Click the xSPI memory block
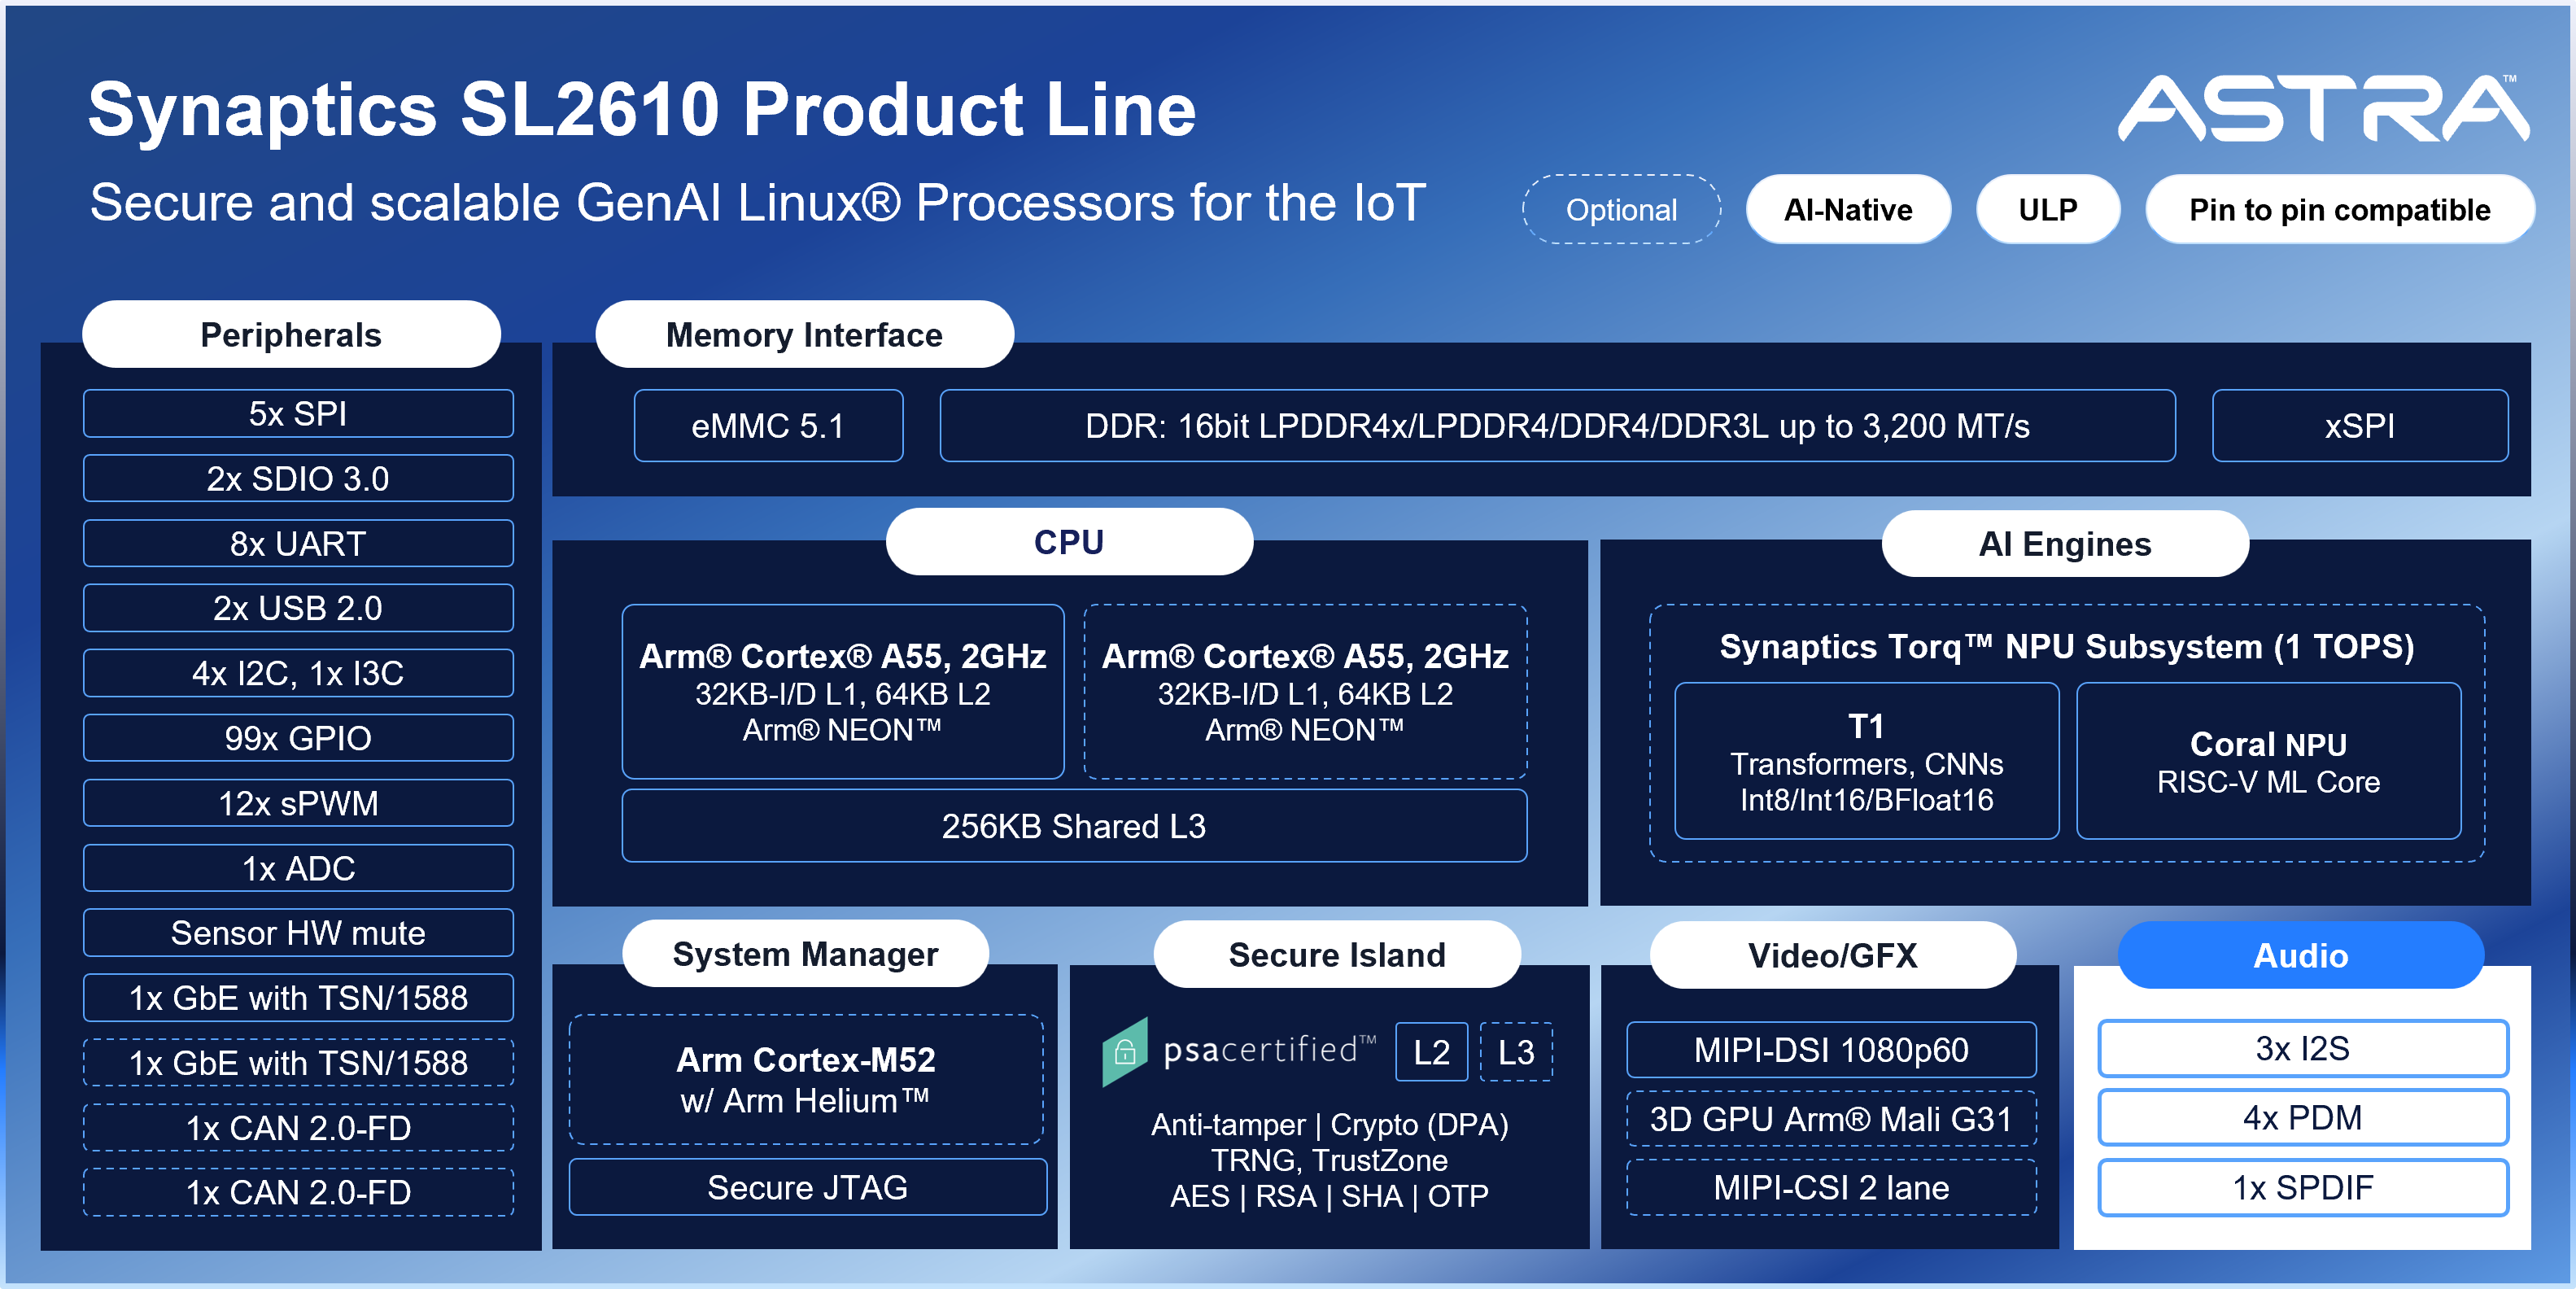Image resolution: width=2576 pixels, height=1289 pixels. (x=2359, y=426)
